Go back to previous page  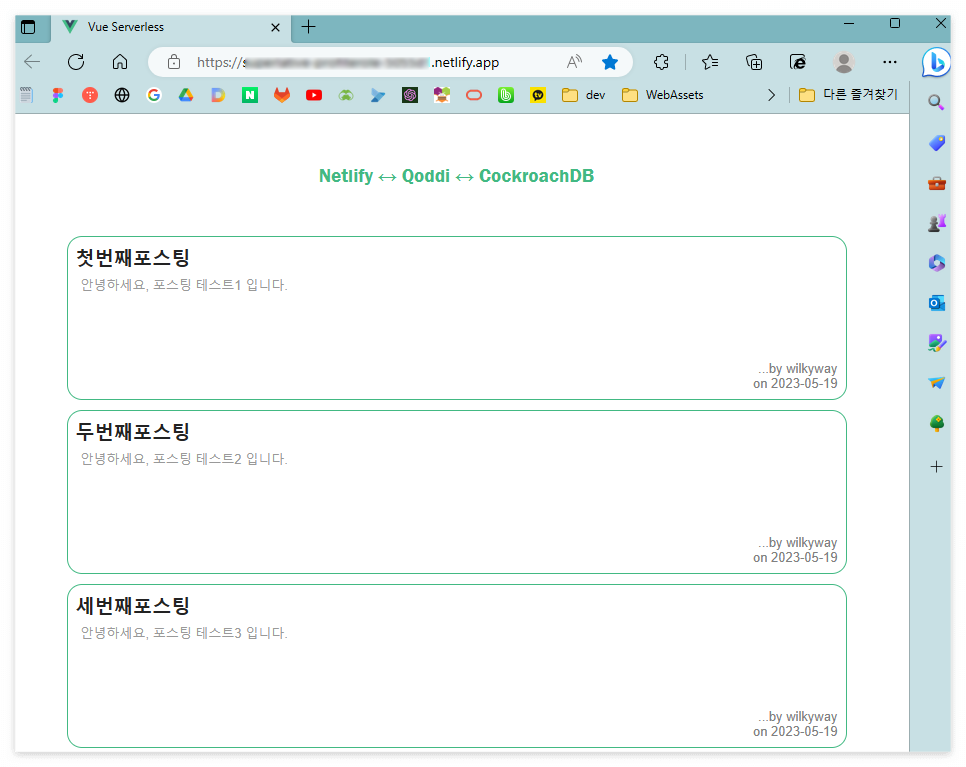pos(32,62)
